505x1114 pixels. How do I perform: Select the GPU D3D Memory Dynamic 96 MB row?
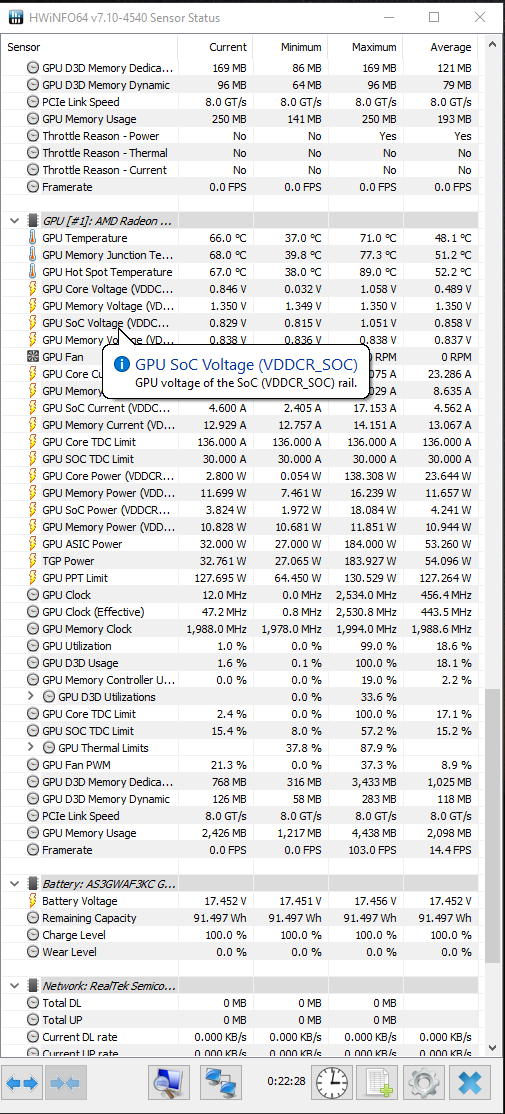[x=239, y=85]
